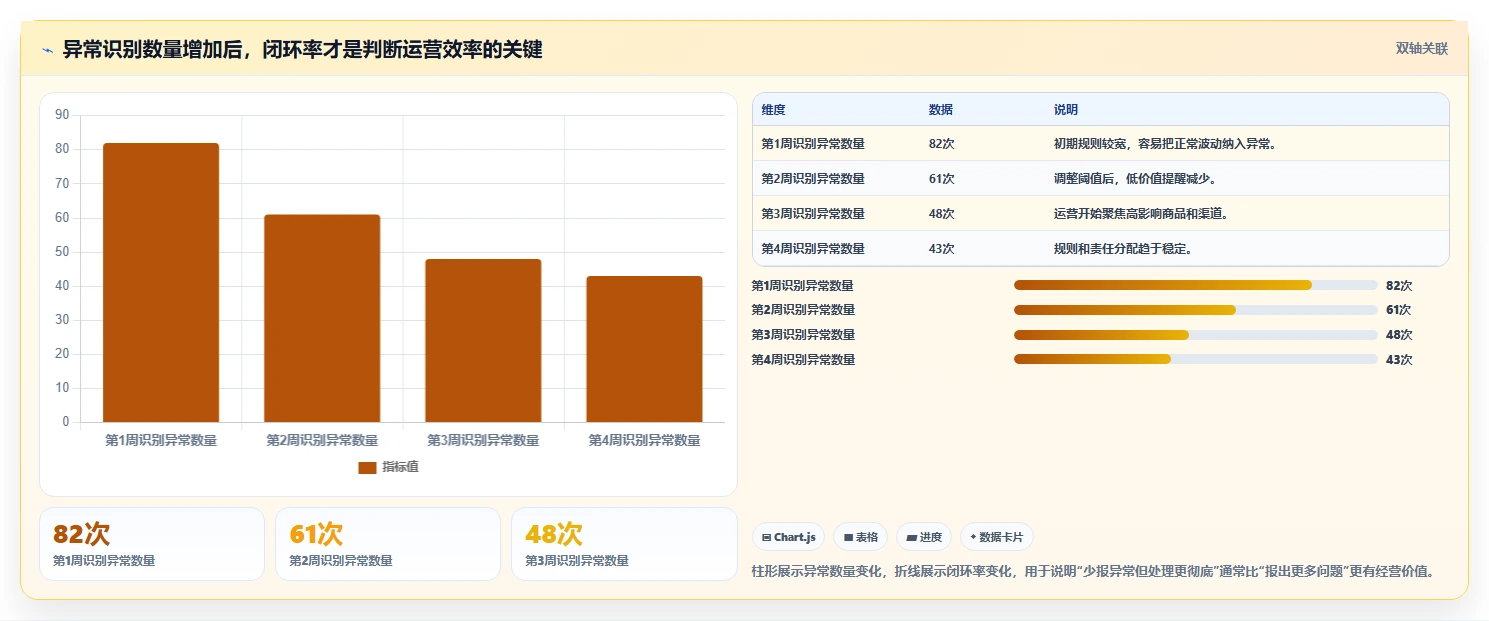Screen dimensions: 1489x621
Task: Open the 48次 data card
Action: 624,544
